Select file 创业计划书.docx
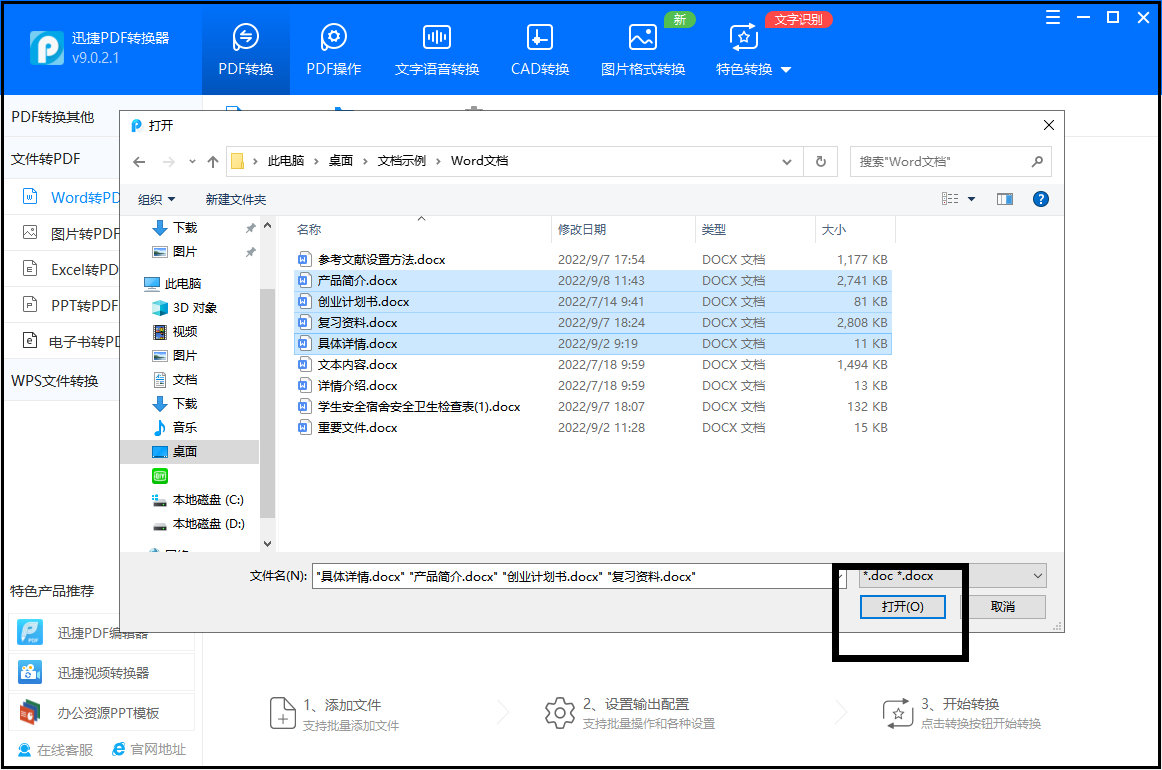 click(x=593, y=302)
